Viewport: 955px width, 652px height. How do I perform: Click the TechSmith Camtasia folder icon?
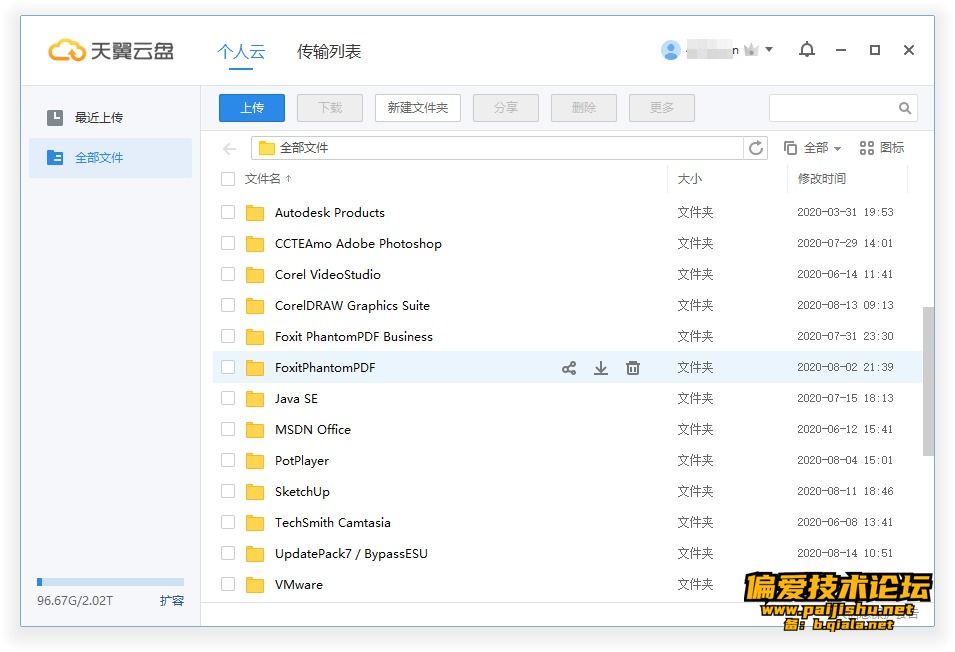255,523
